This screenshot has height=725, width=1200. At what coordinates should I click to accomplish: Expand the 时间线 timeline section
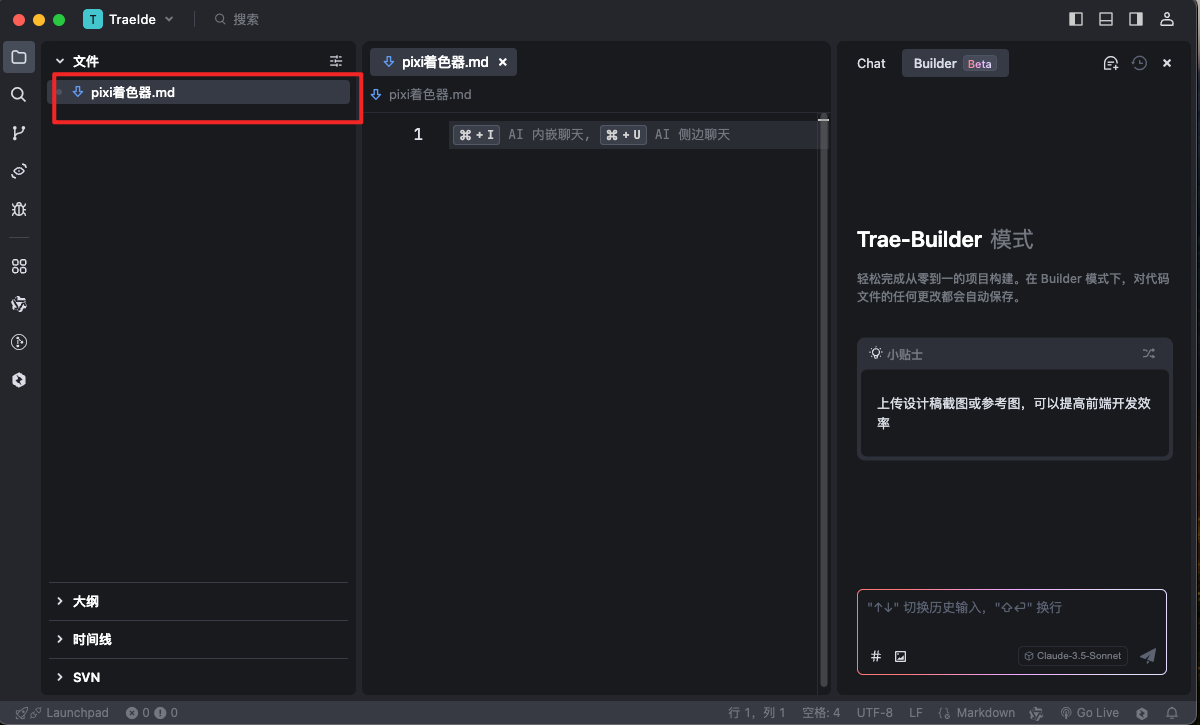pos(198,639)
